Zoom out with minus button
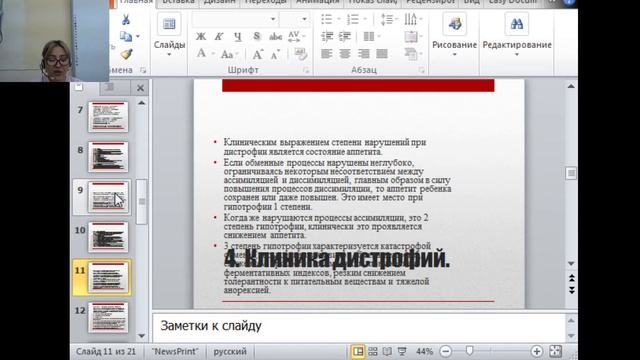 pos(446,351)
